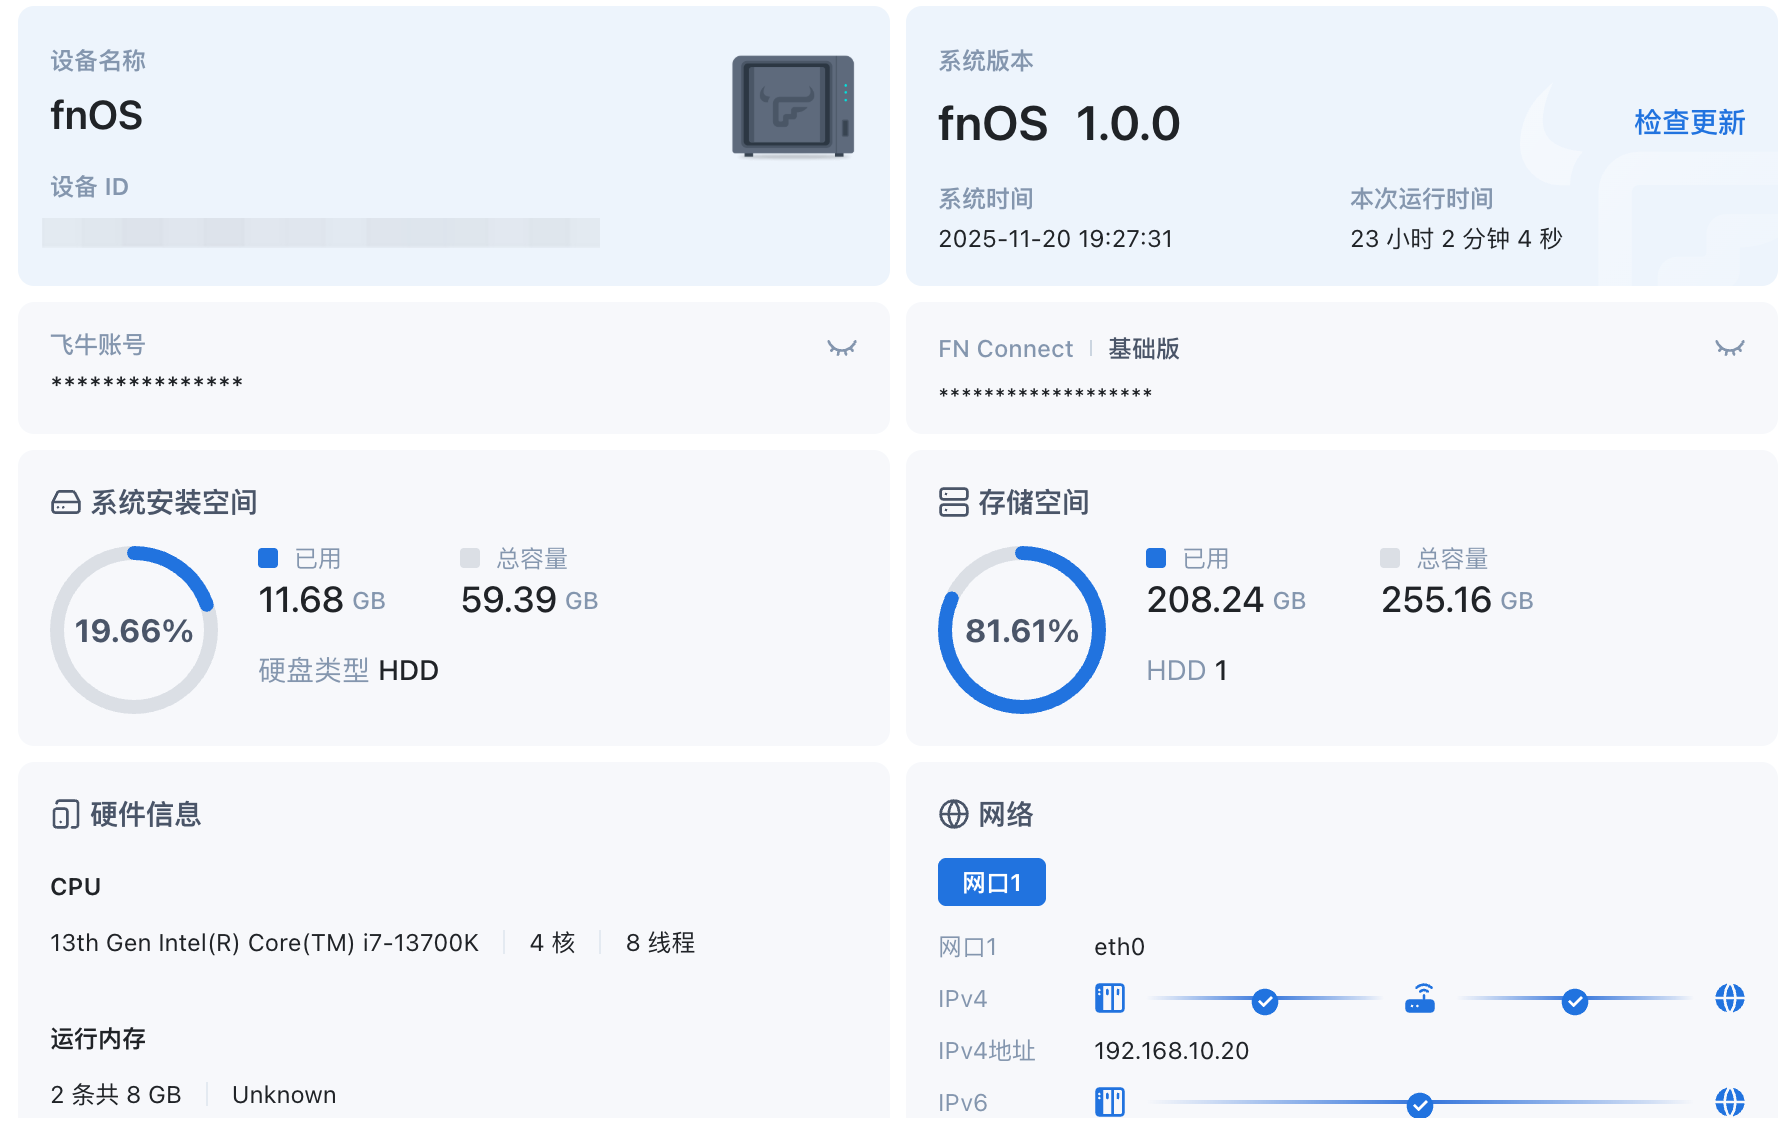Click the 基础版 FN Connect plan label

pos(1144,349)
